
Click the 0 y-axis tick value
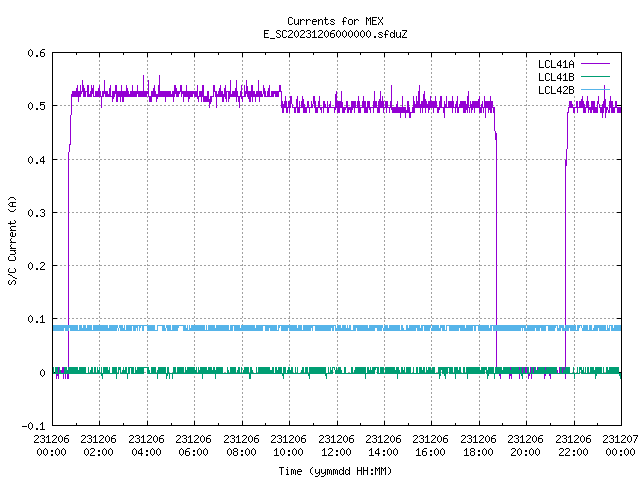coord(42,373)
